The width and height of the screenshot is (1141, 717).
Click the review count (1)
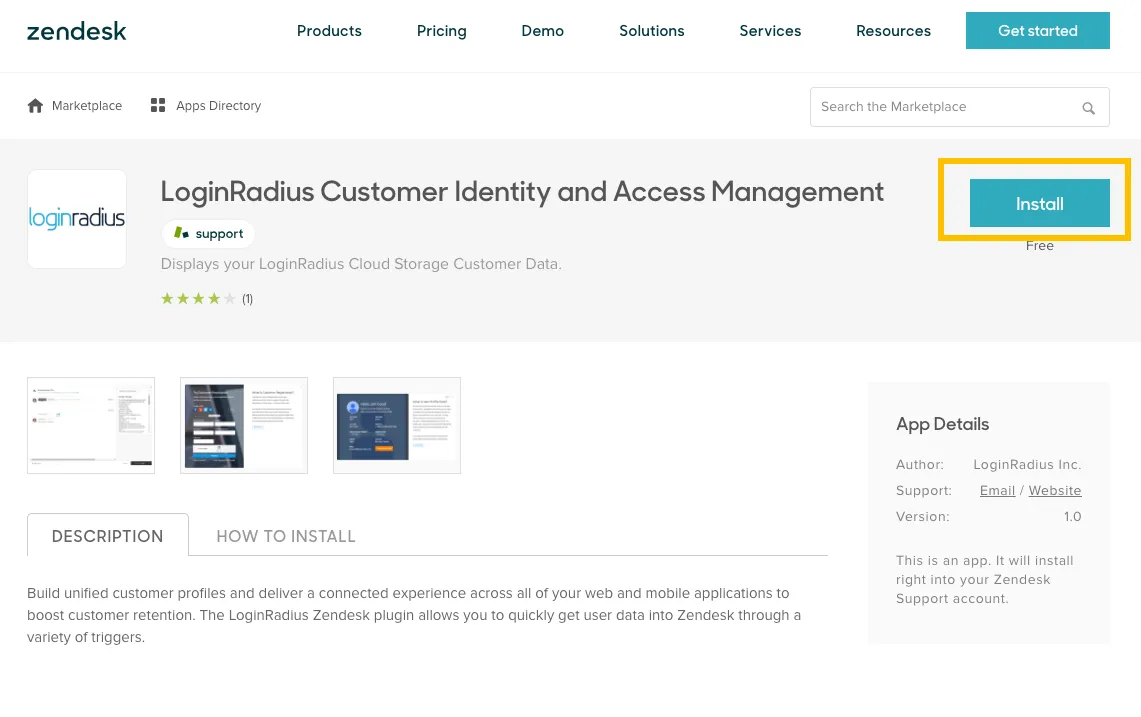(247, 299)
